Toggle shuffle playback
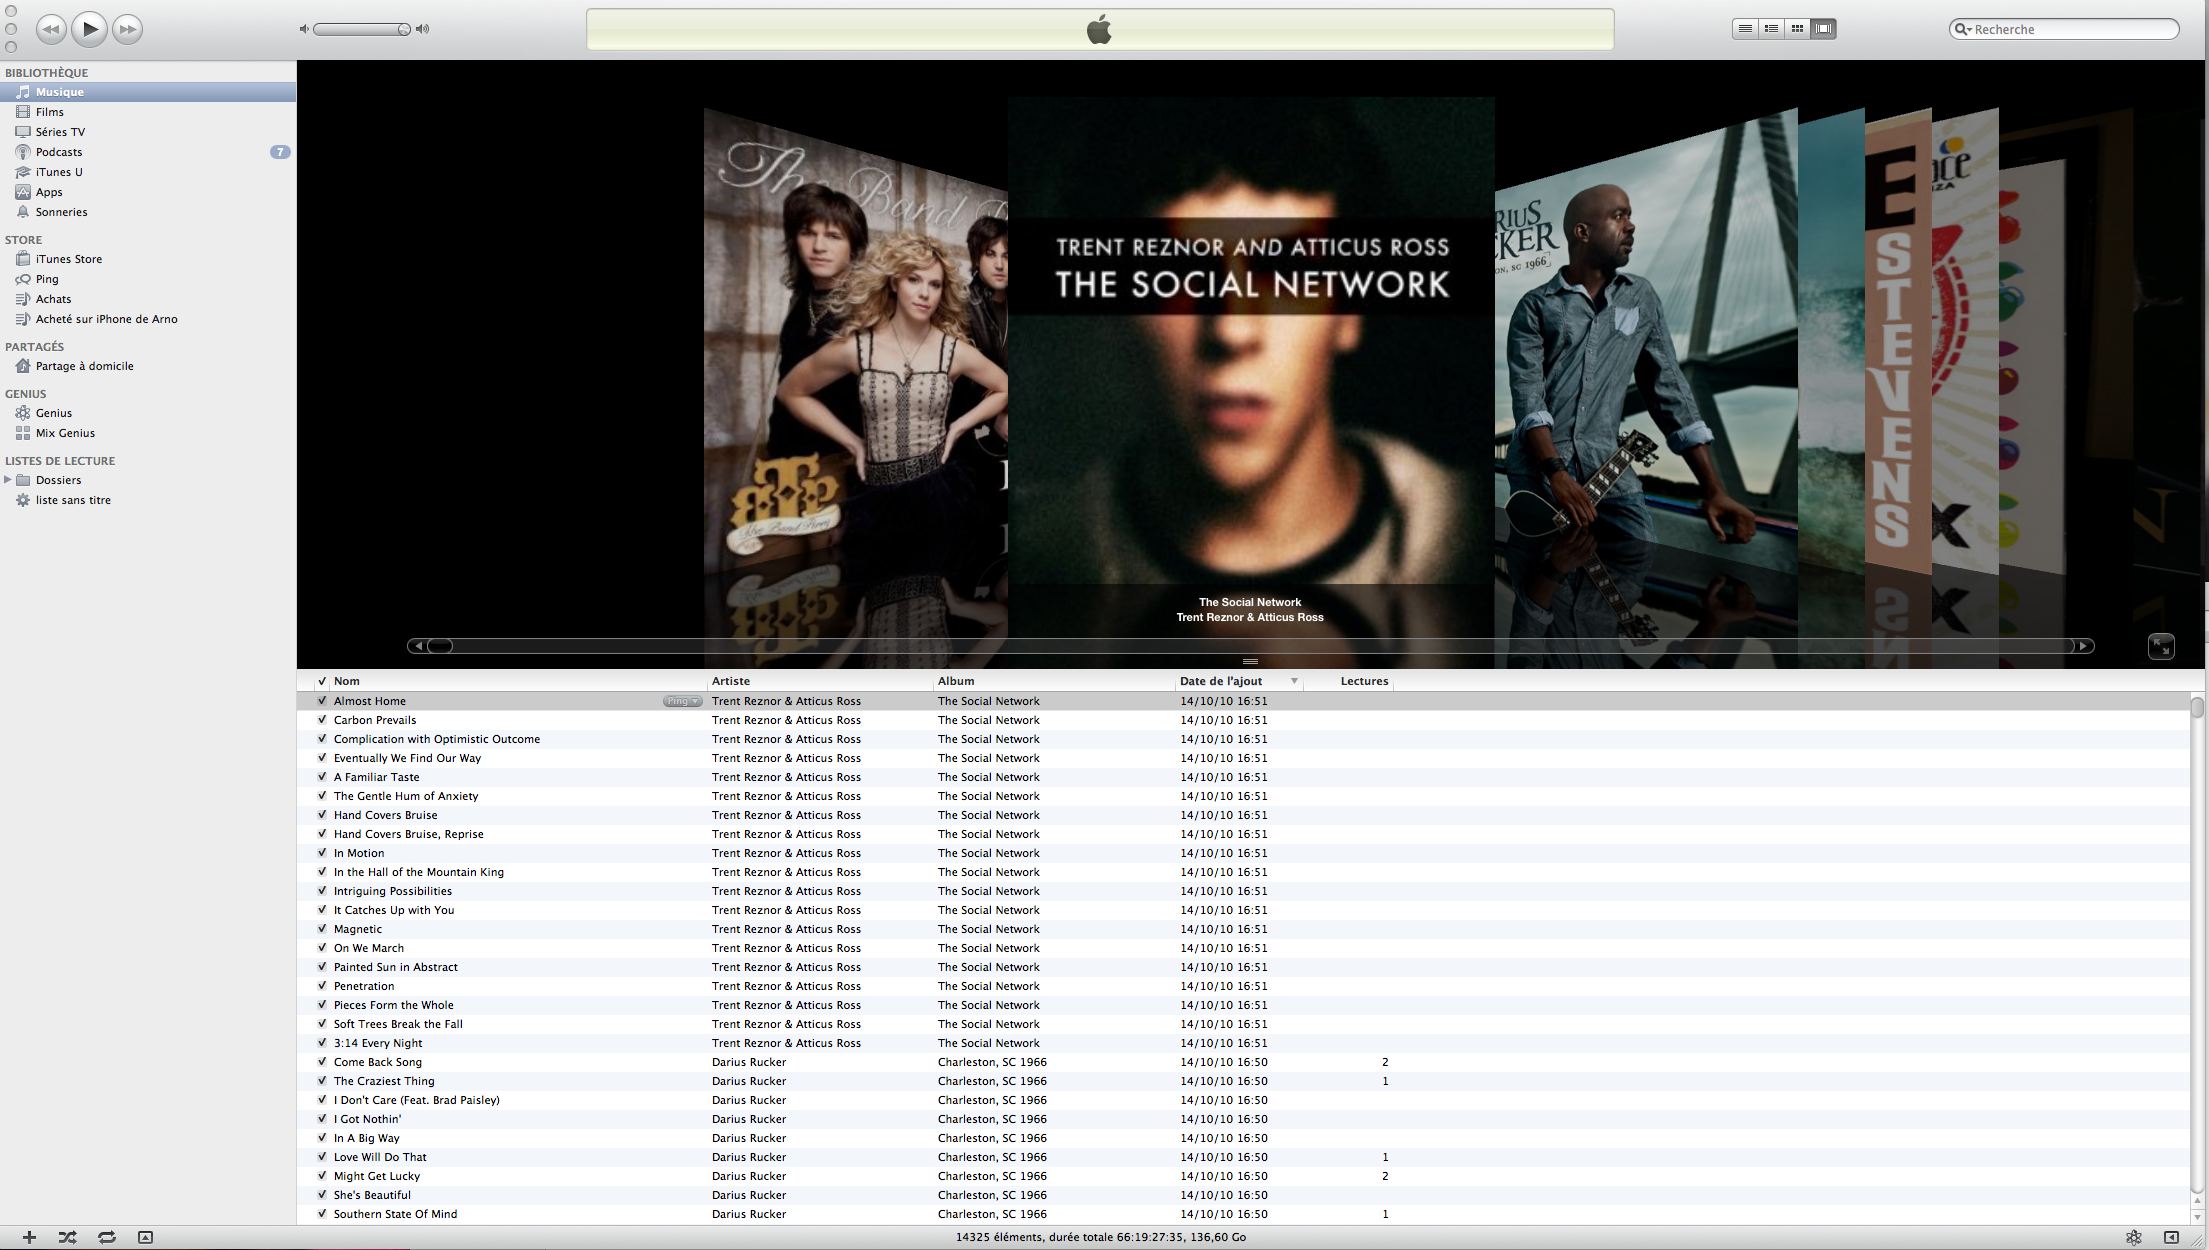 point(67,1237)
